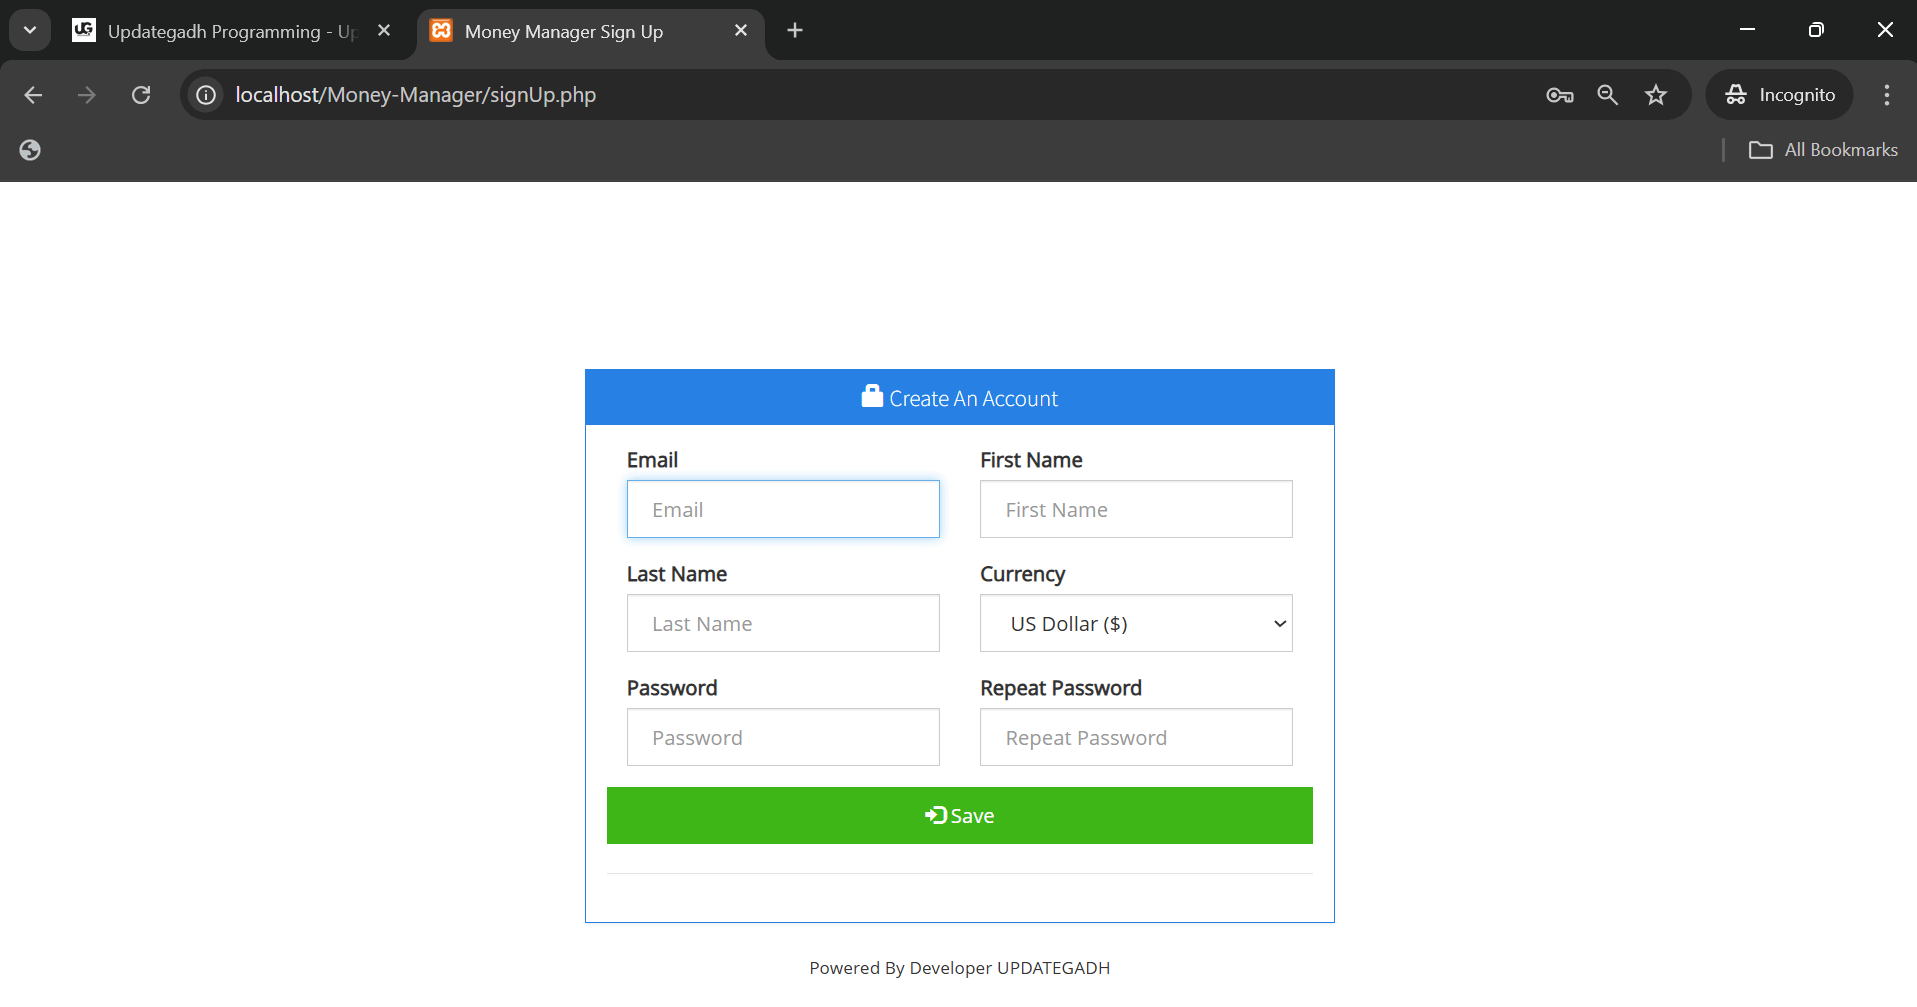
Task: Select the Money Manager Sign Up tab
Action: (563, 31)
